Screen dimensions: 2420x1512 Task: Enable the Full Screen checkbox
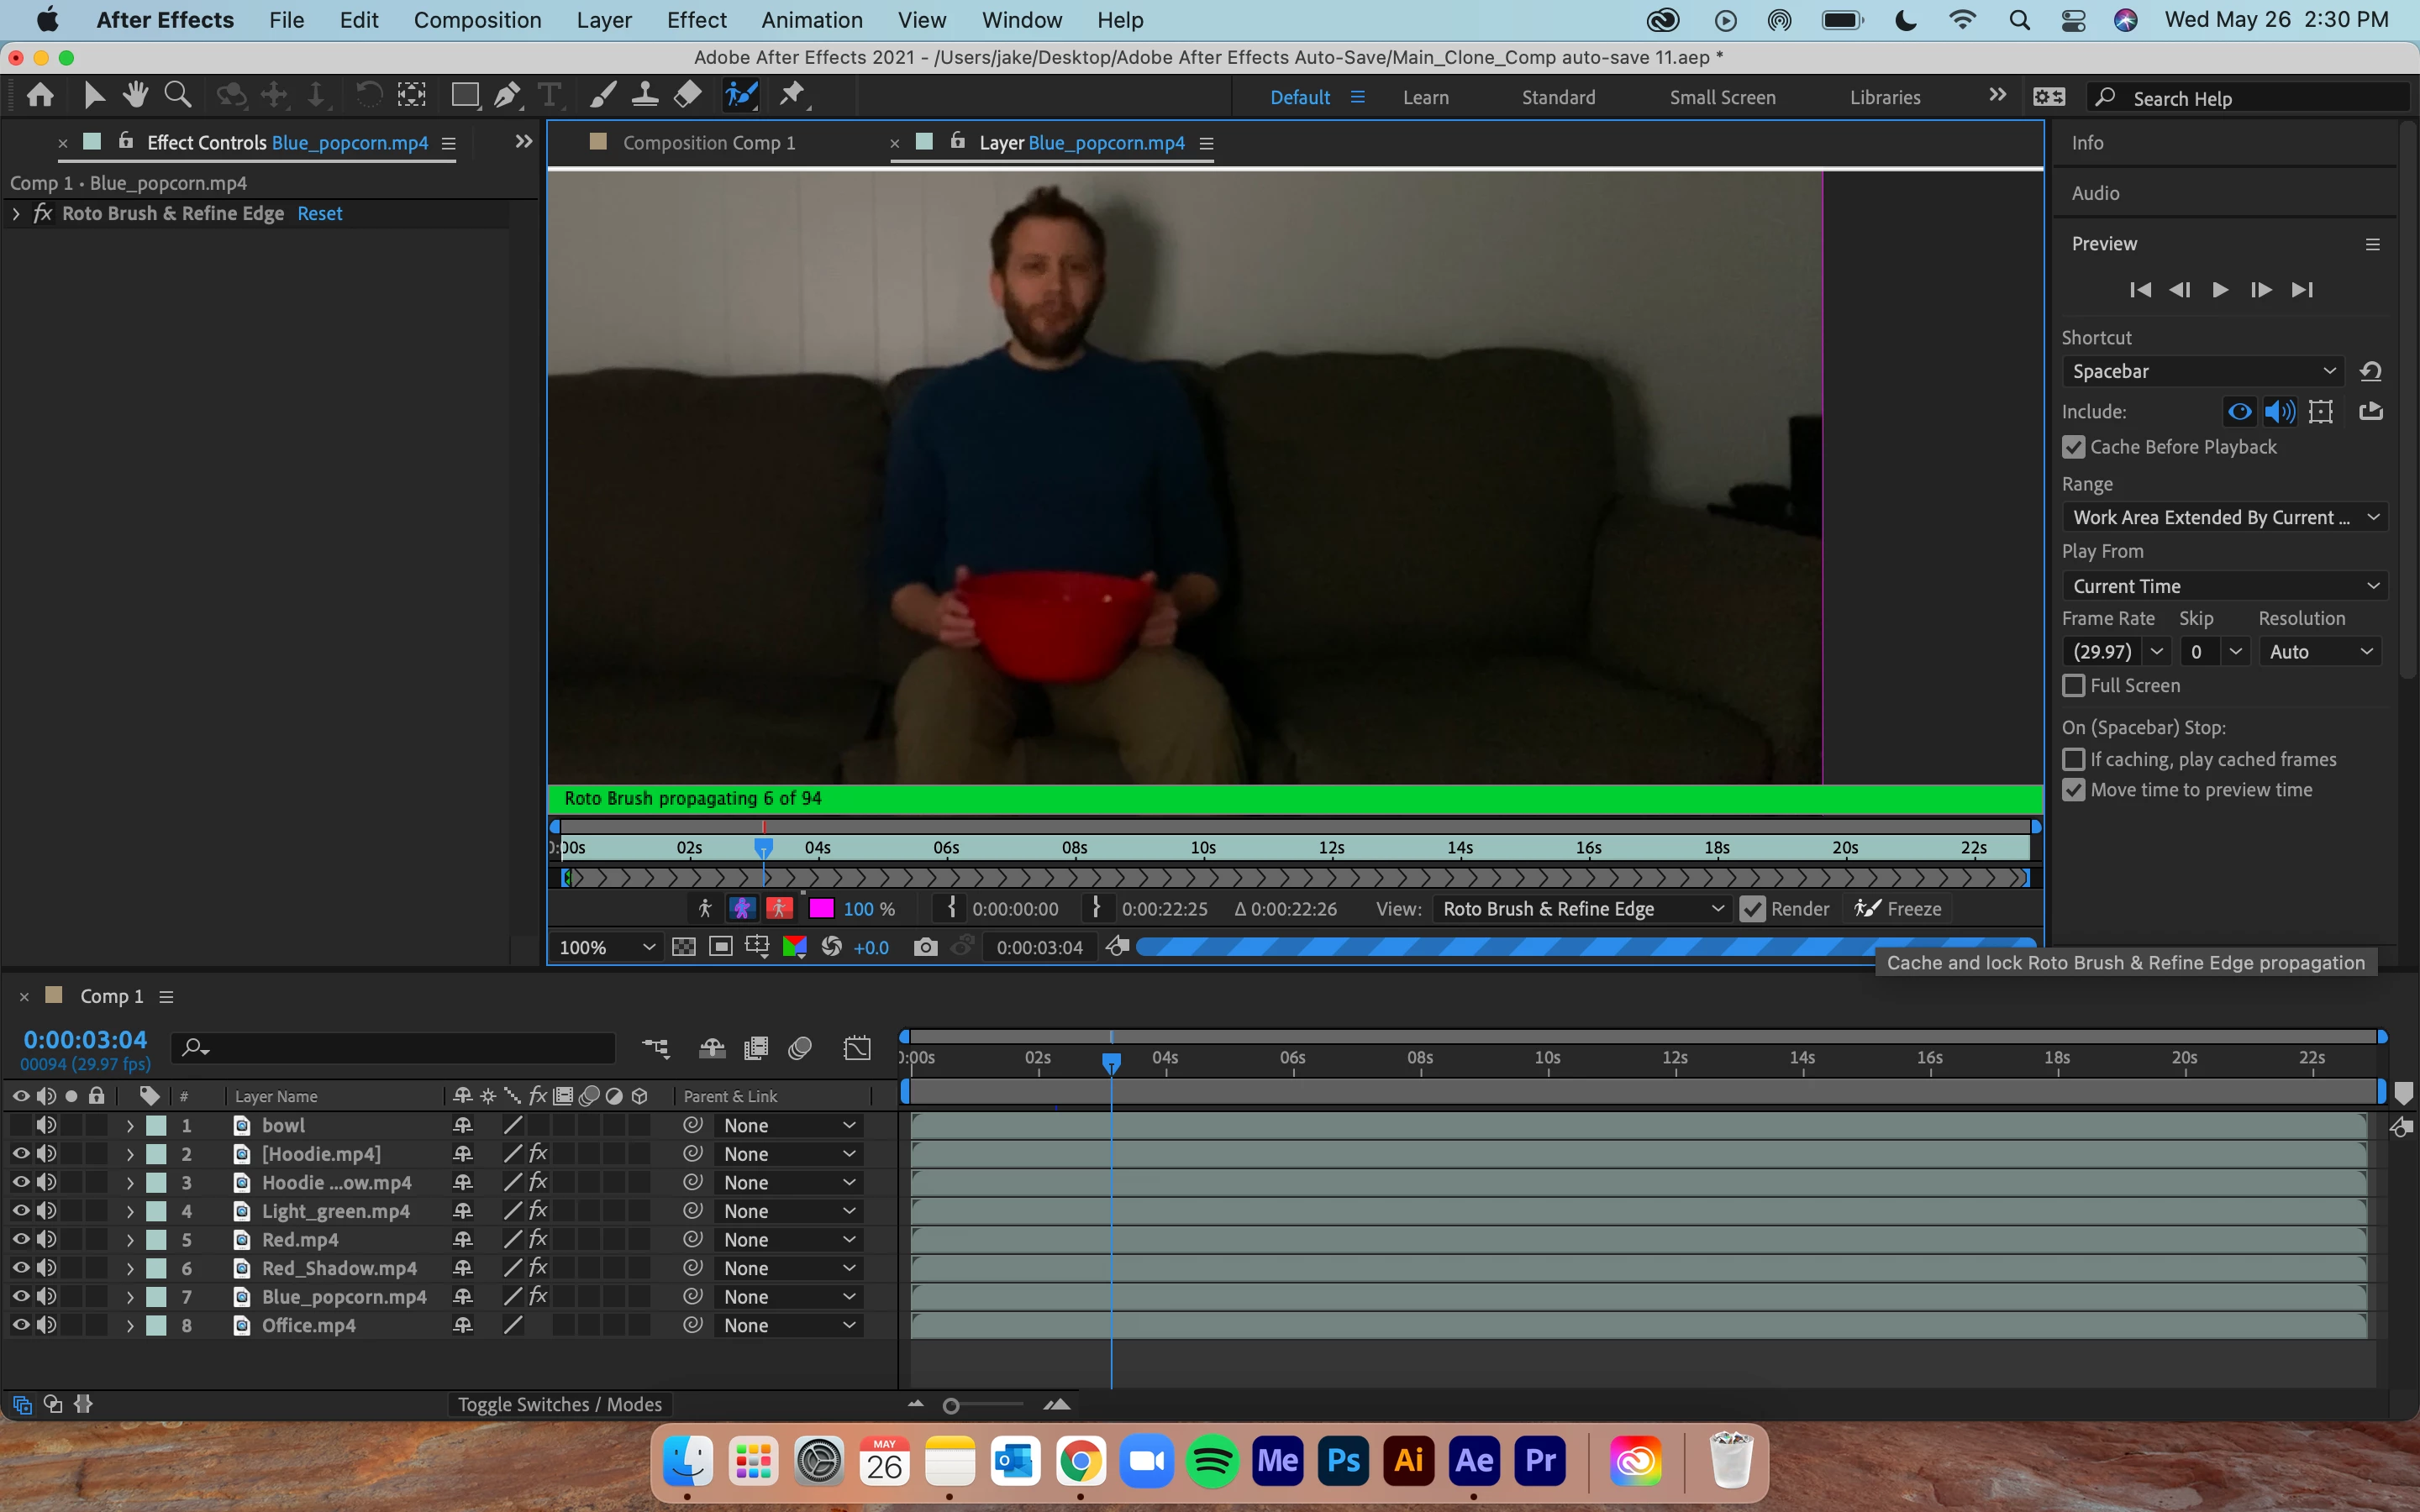[x=2074, y=686]
